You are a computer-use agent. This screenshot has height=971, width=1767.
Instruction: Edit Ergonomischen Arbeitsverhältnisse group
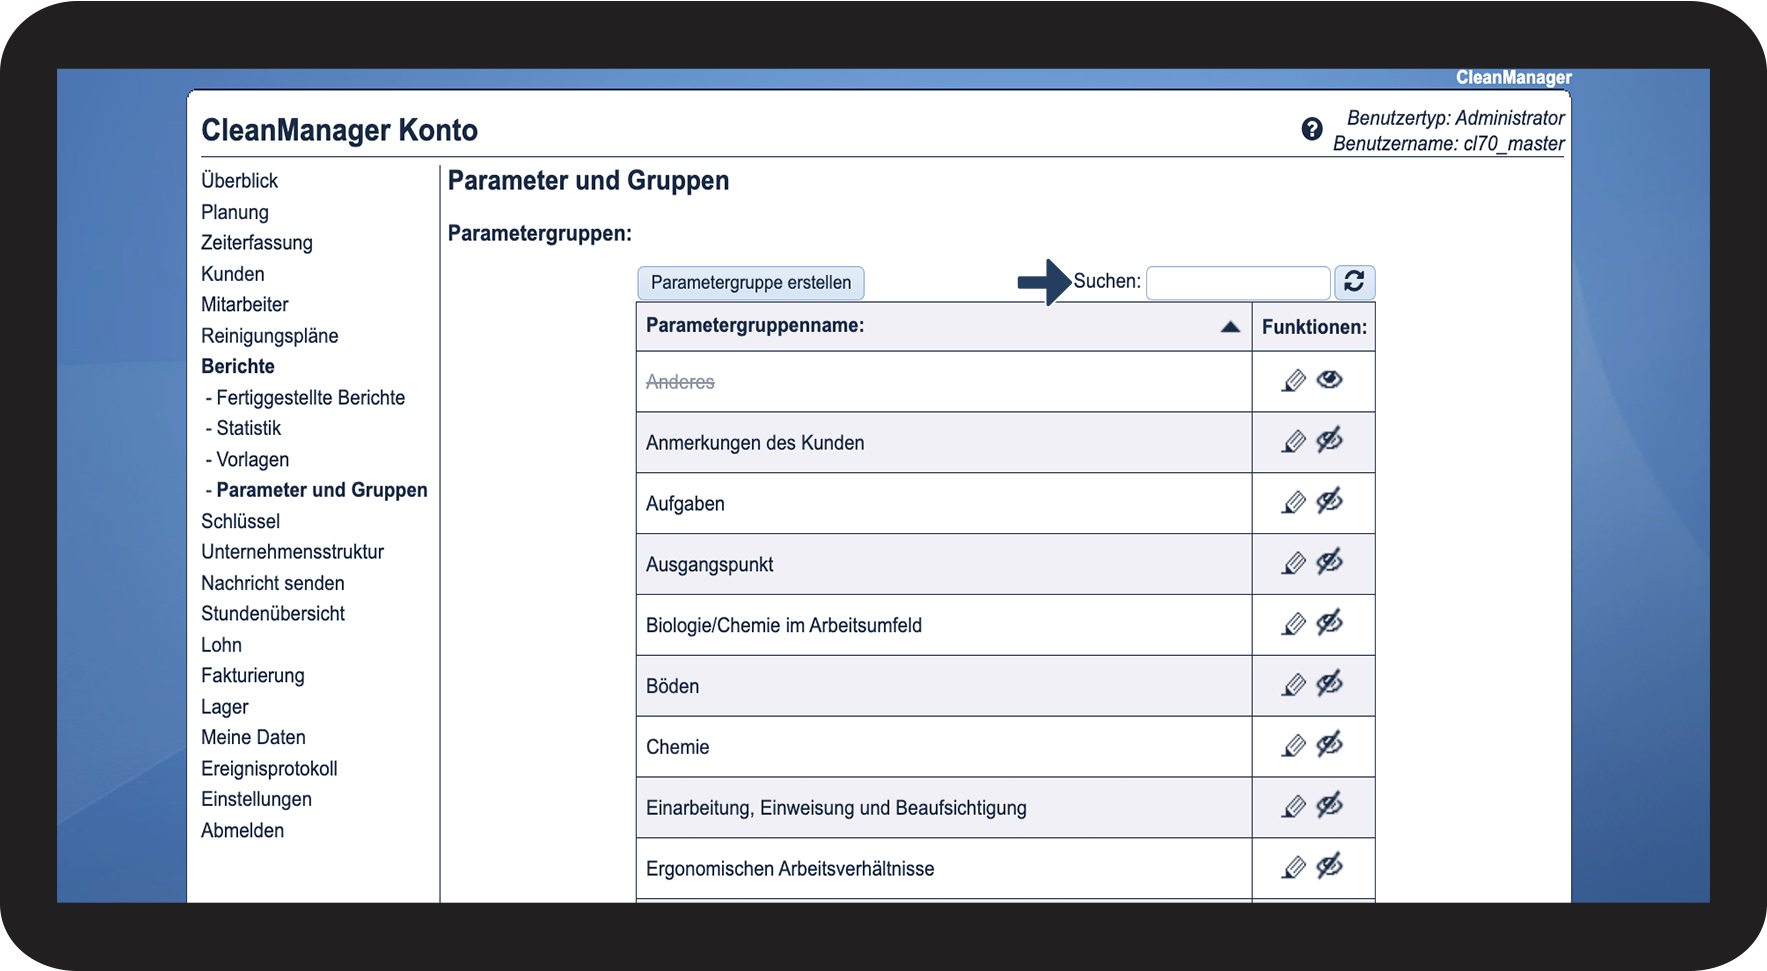click(1294, 867)
